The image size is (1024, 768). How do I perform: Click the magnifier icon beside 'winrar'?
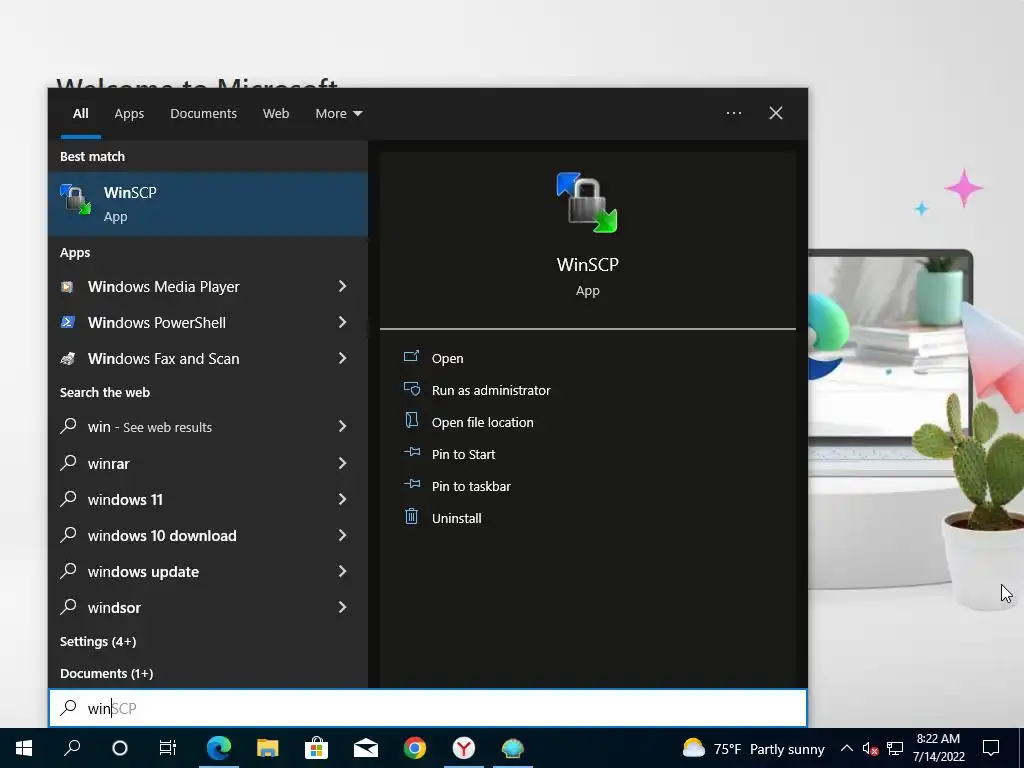[69, 462]
